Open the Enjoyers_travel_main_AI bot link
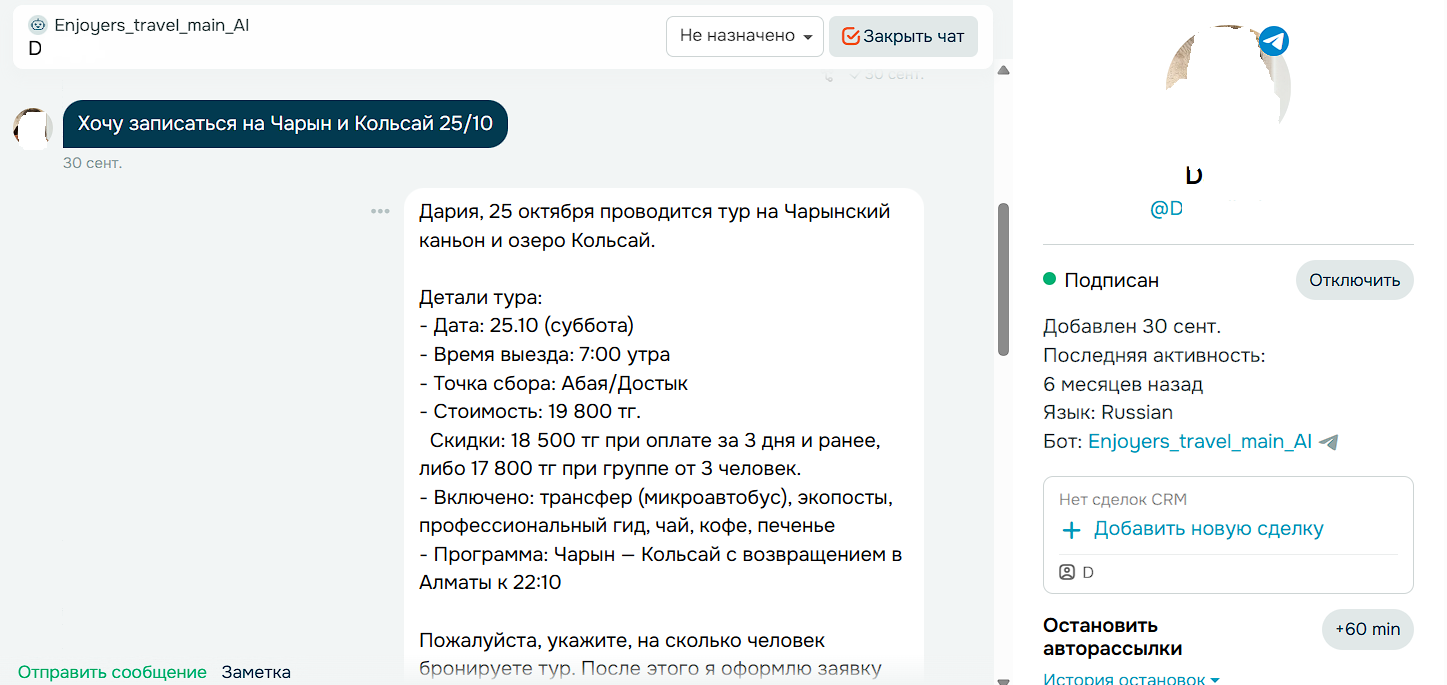The image size is (1447, 685). pyautogui.click(x=1199, y=441)
